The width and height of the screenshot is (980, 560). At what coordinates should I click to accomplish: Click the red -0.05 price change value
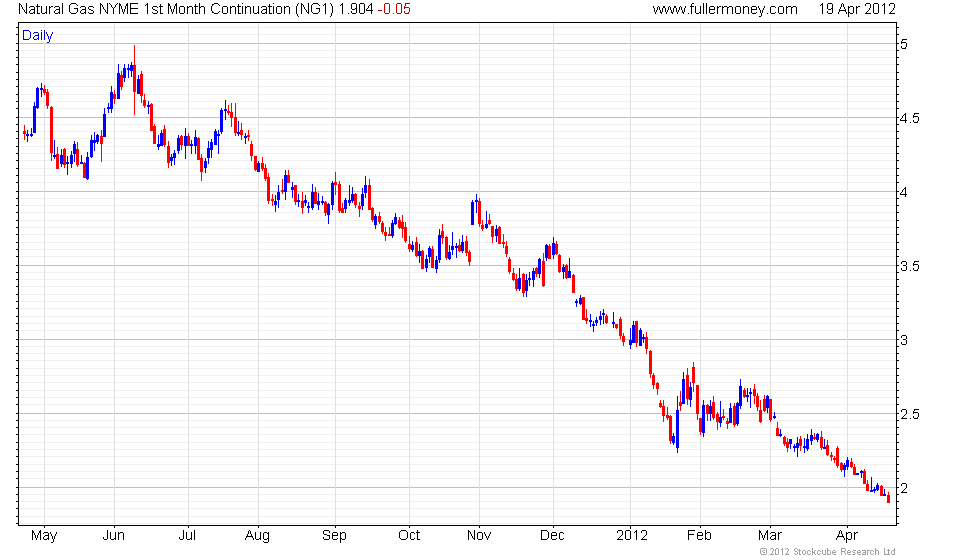(x=394, y=9)
